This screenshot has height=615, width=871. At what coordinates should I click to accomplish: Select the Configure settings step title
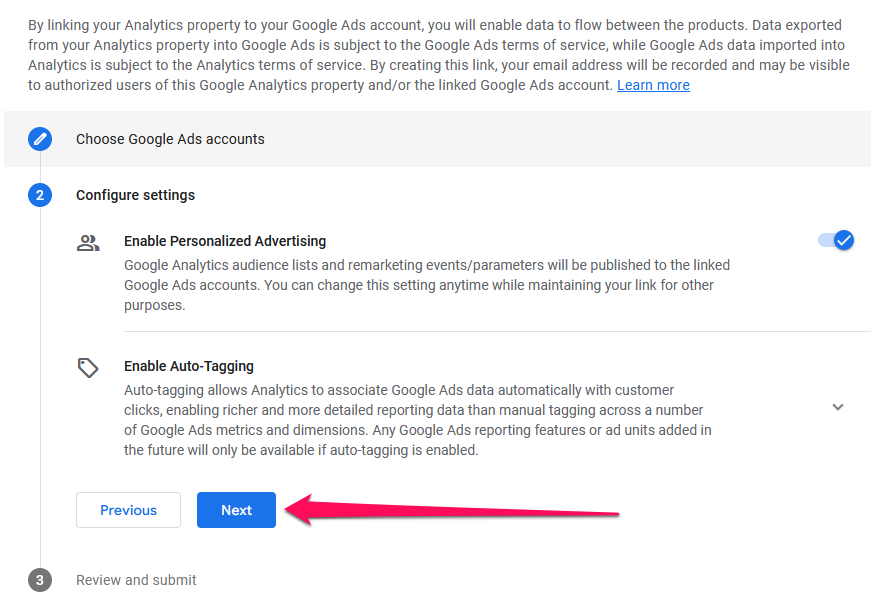tap(135, 195)
